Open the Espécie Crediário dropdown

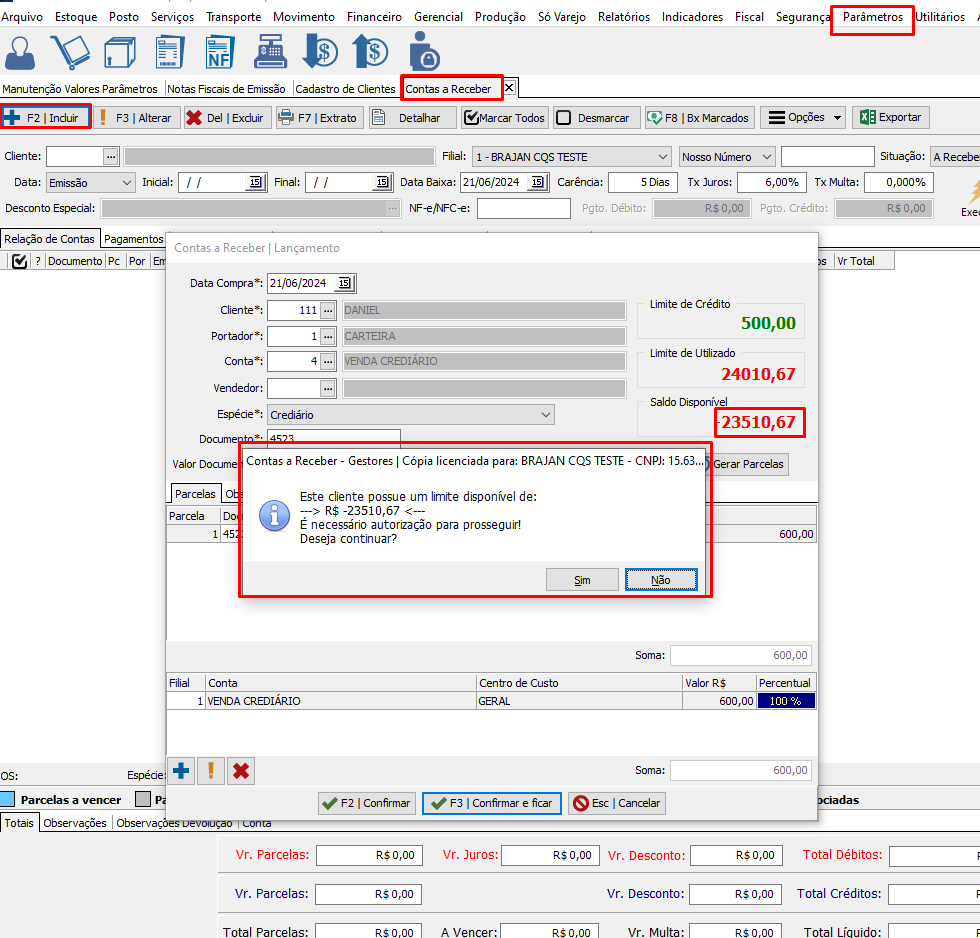[x=545, y=414]
